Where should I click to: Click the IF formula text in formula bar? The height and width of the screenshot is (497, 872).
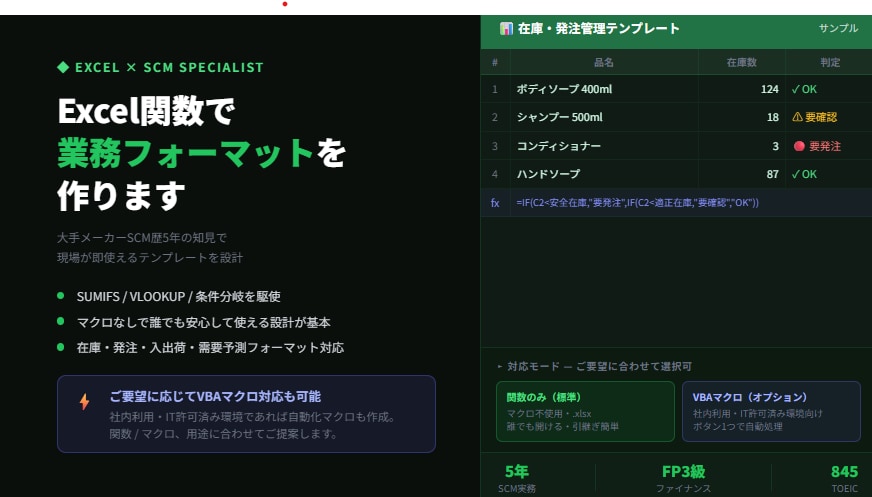pos(637,203)
